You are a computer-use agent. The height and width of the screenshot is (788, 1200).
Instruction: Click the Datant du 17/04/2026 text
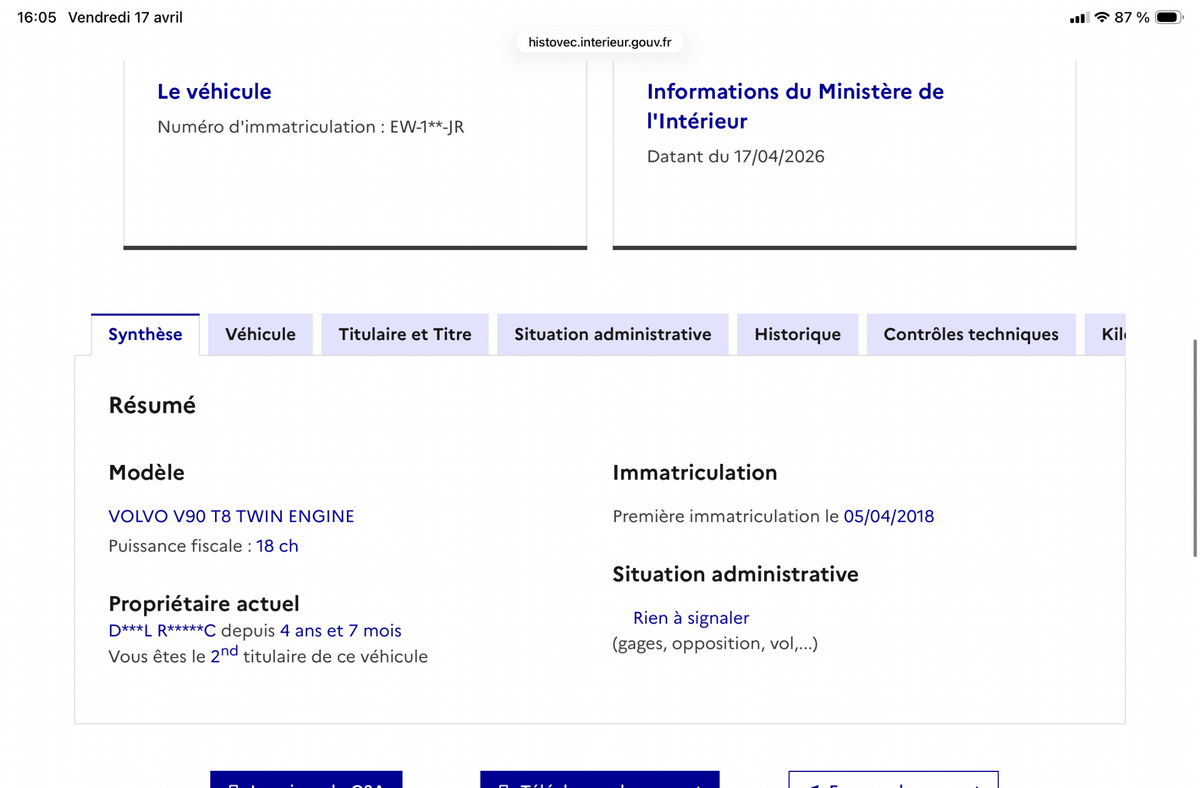736,156
